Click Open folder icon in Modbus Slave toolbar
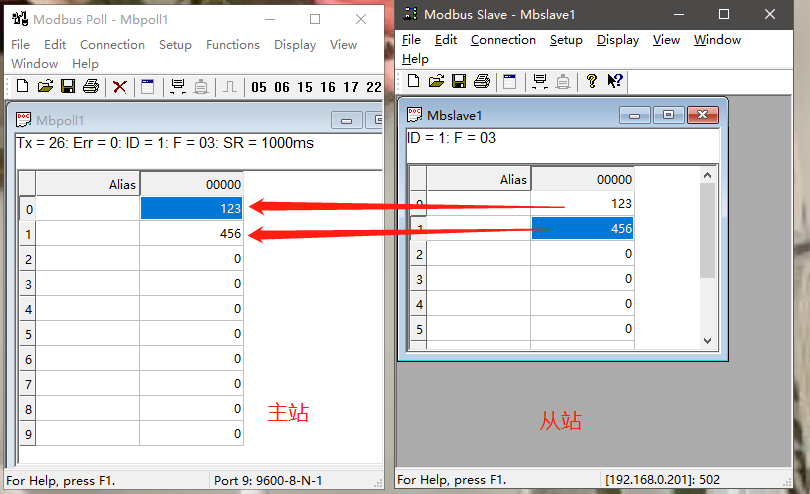Screen dimensions: 810x494 [x=436, y=81]
